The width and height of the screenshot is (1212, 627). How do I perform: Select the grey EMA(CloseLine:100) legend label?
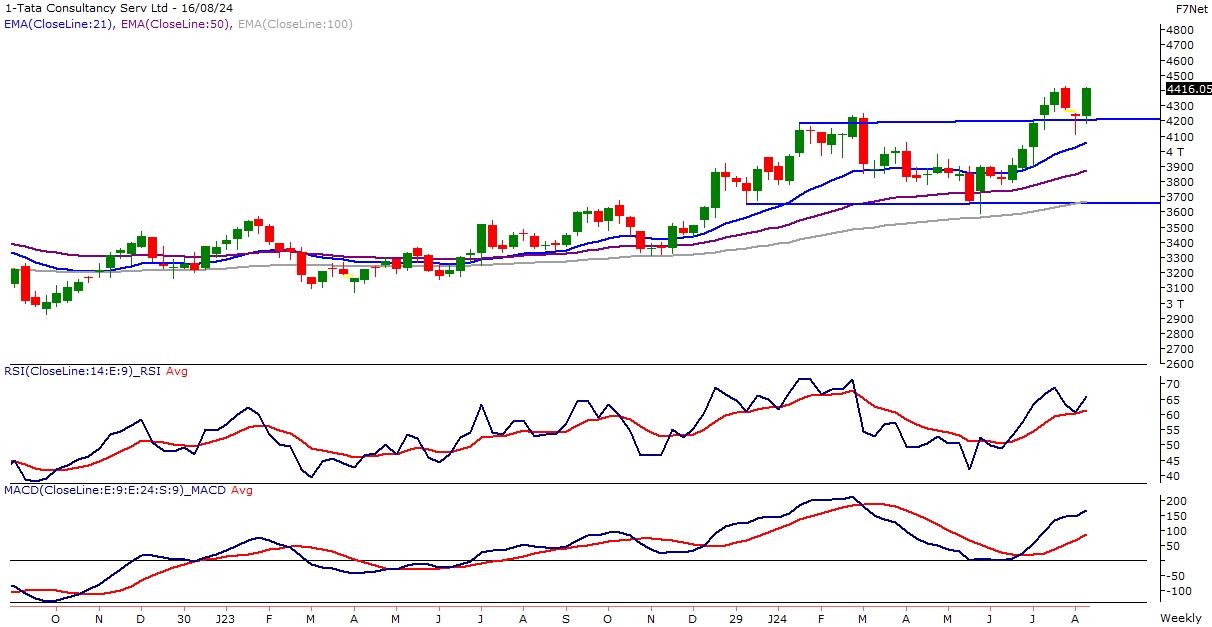point(293,23)
